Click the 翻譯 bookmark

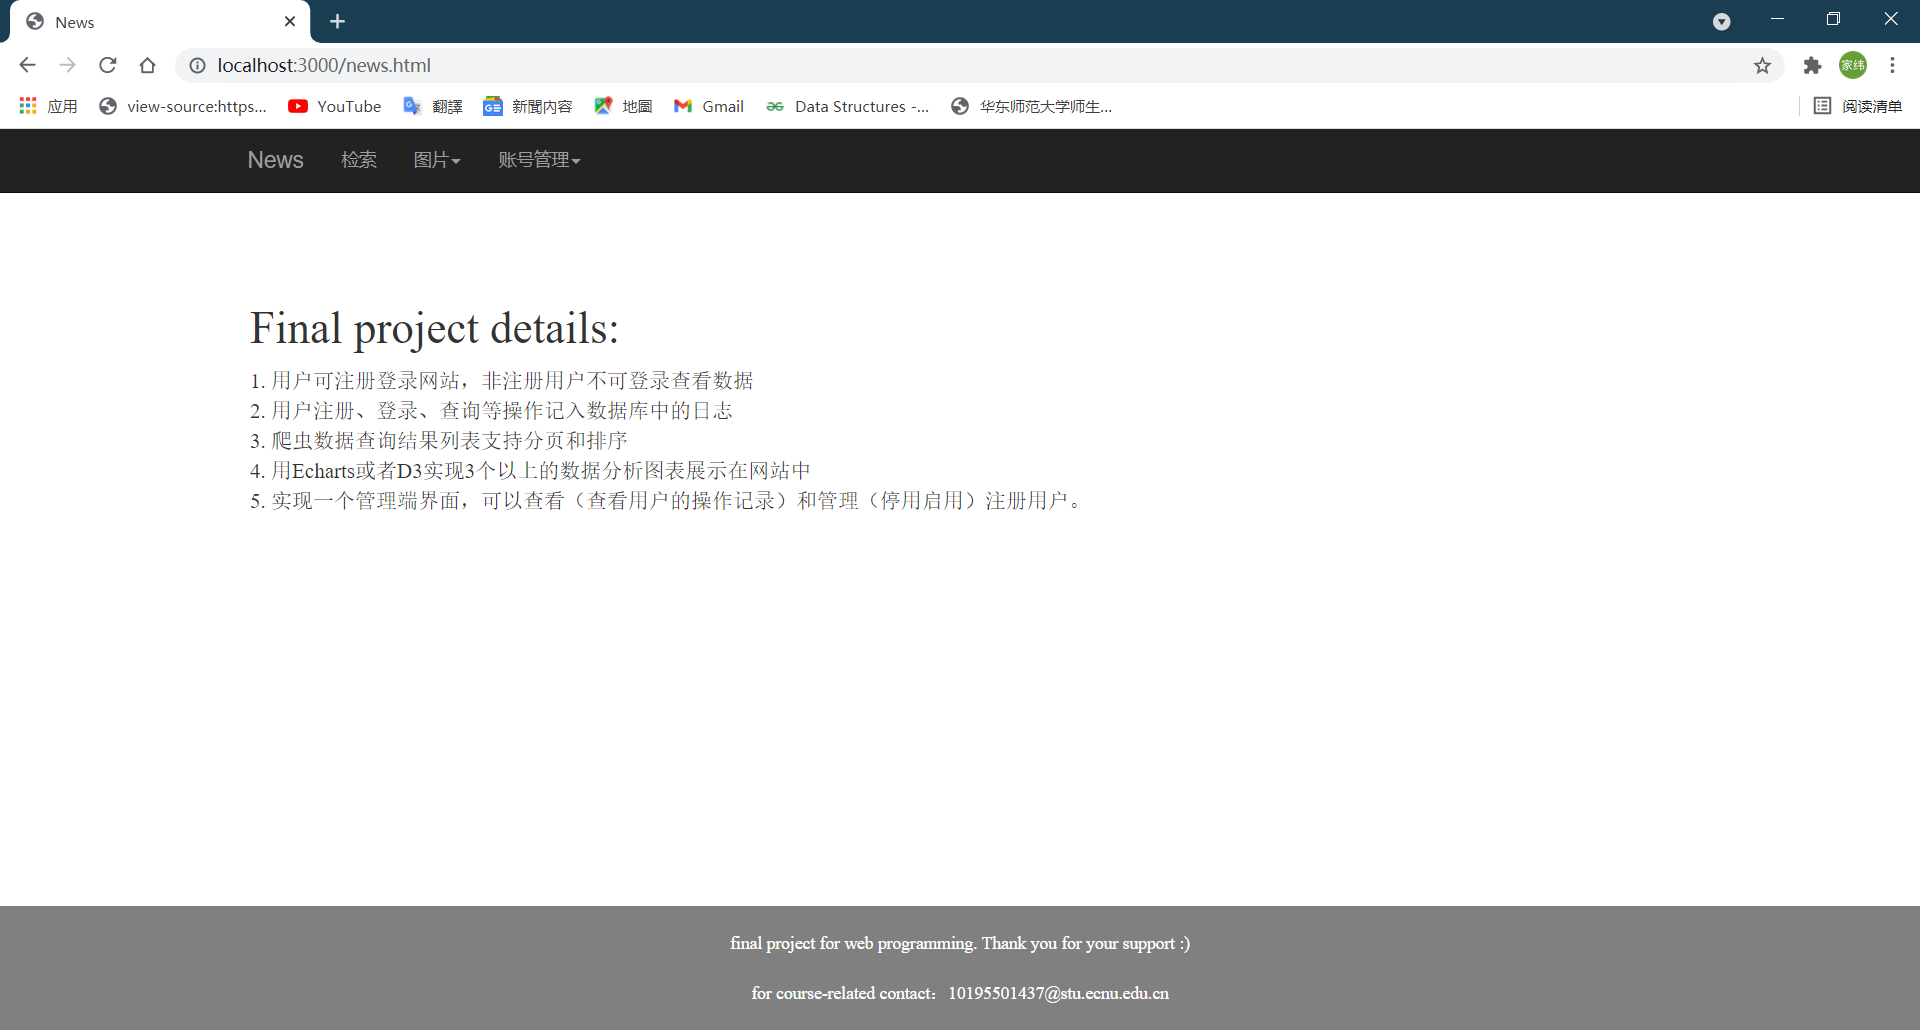(x=433, y=106)
